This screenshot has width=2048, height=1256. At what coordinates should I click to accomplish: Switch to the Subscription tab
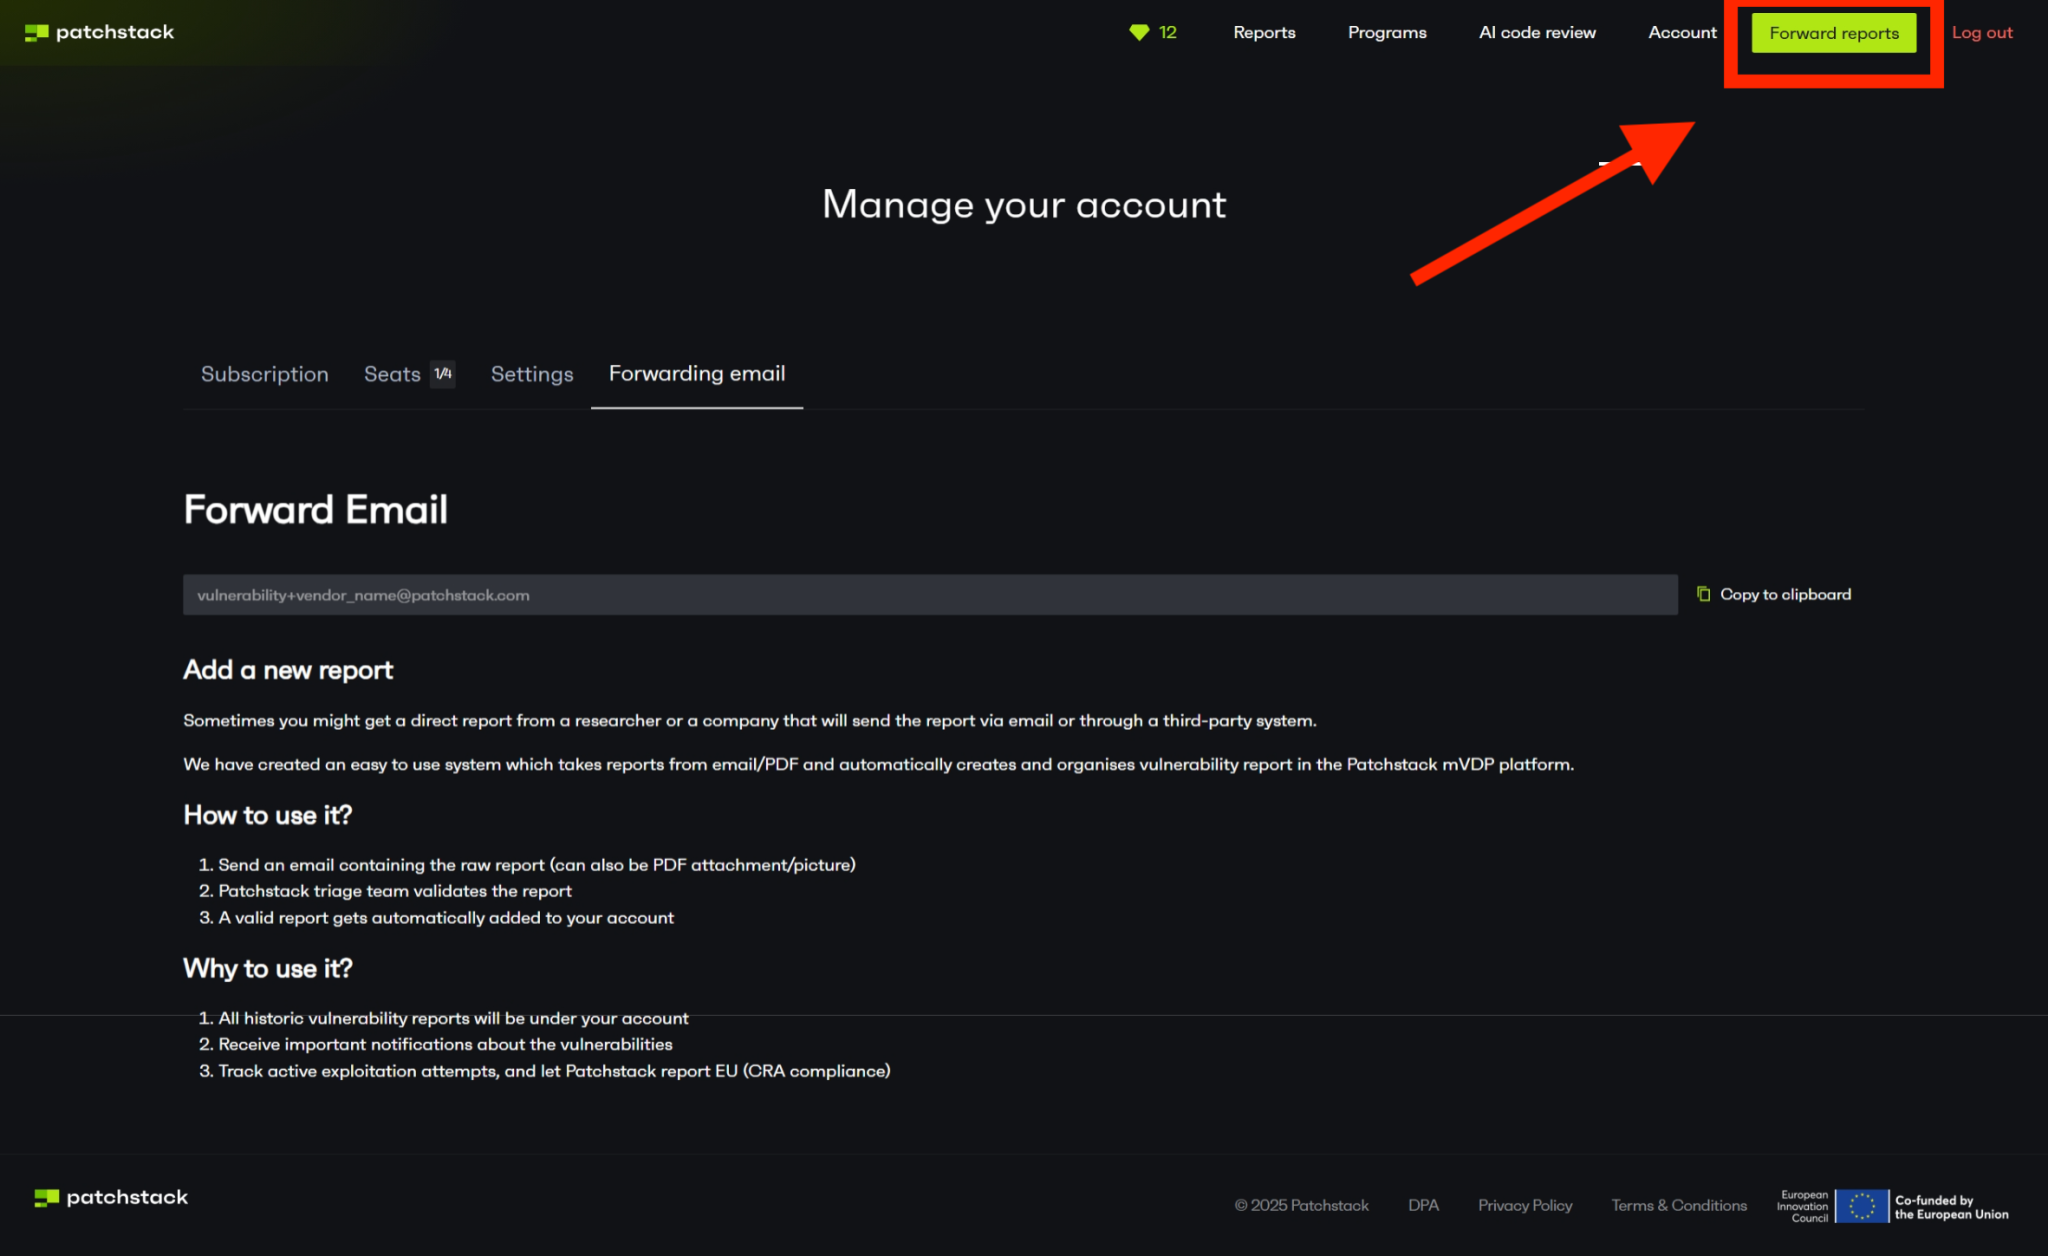click(264, 374)
